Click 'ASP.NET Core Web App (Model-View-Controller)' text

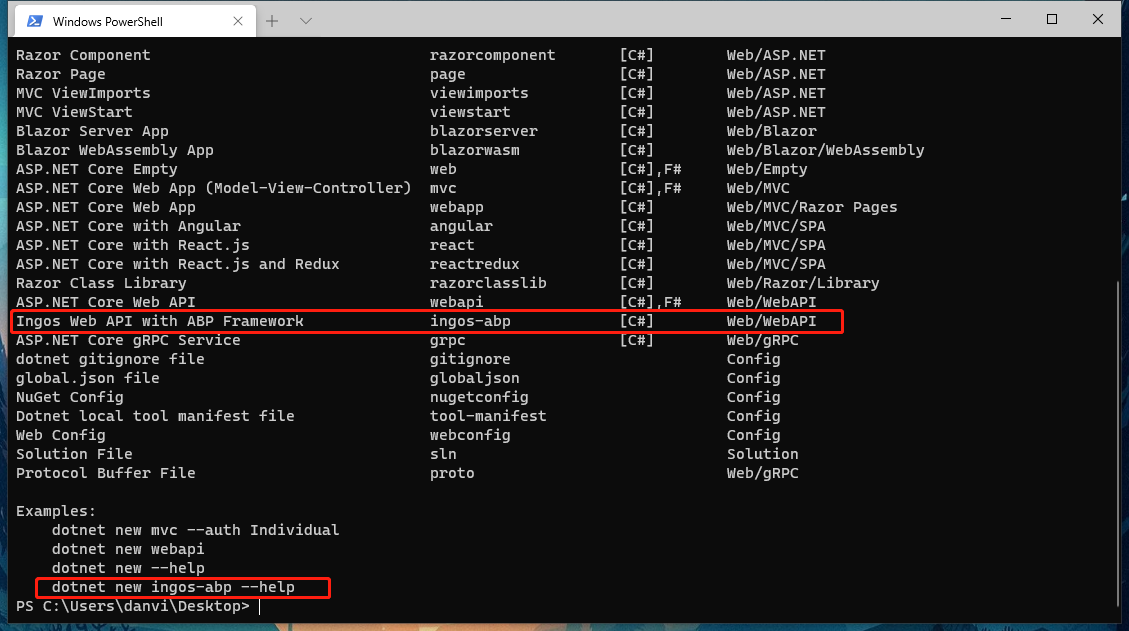click(214, 188)
